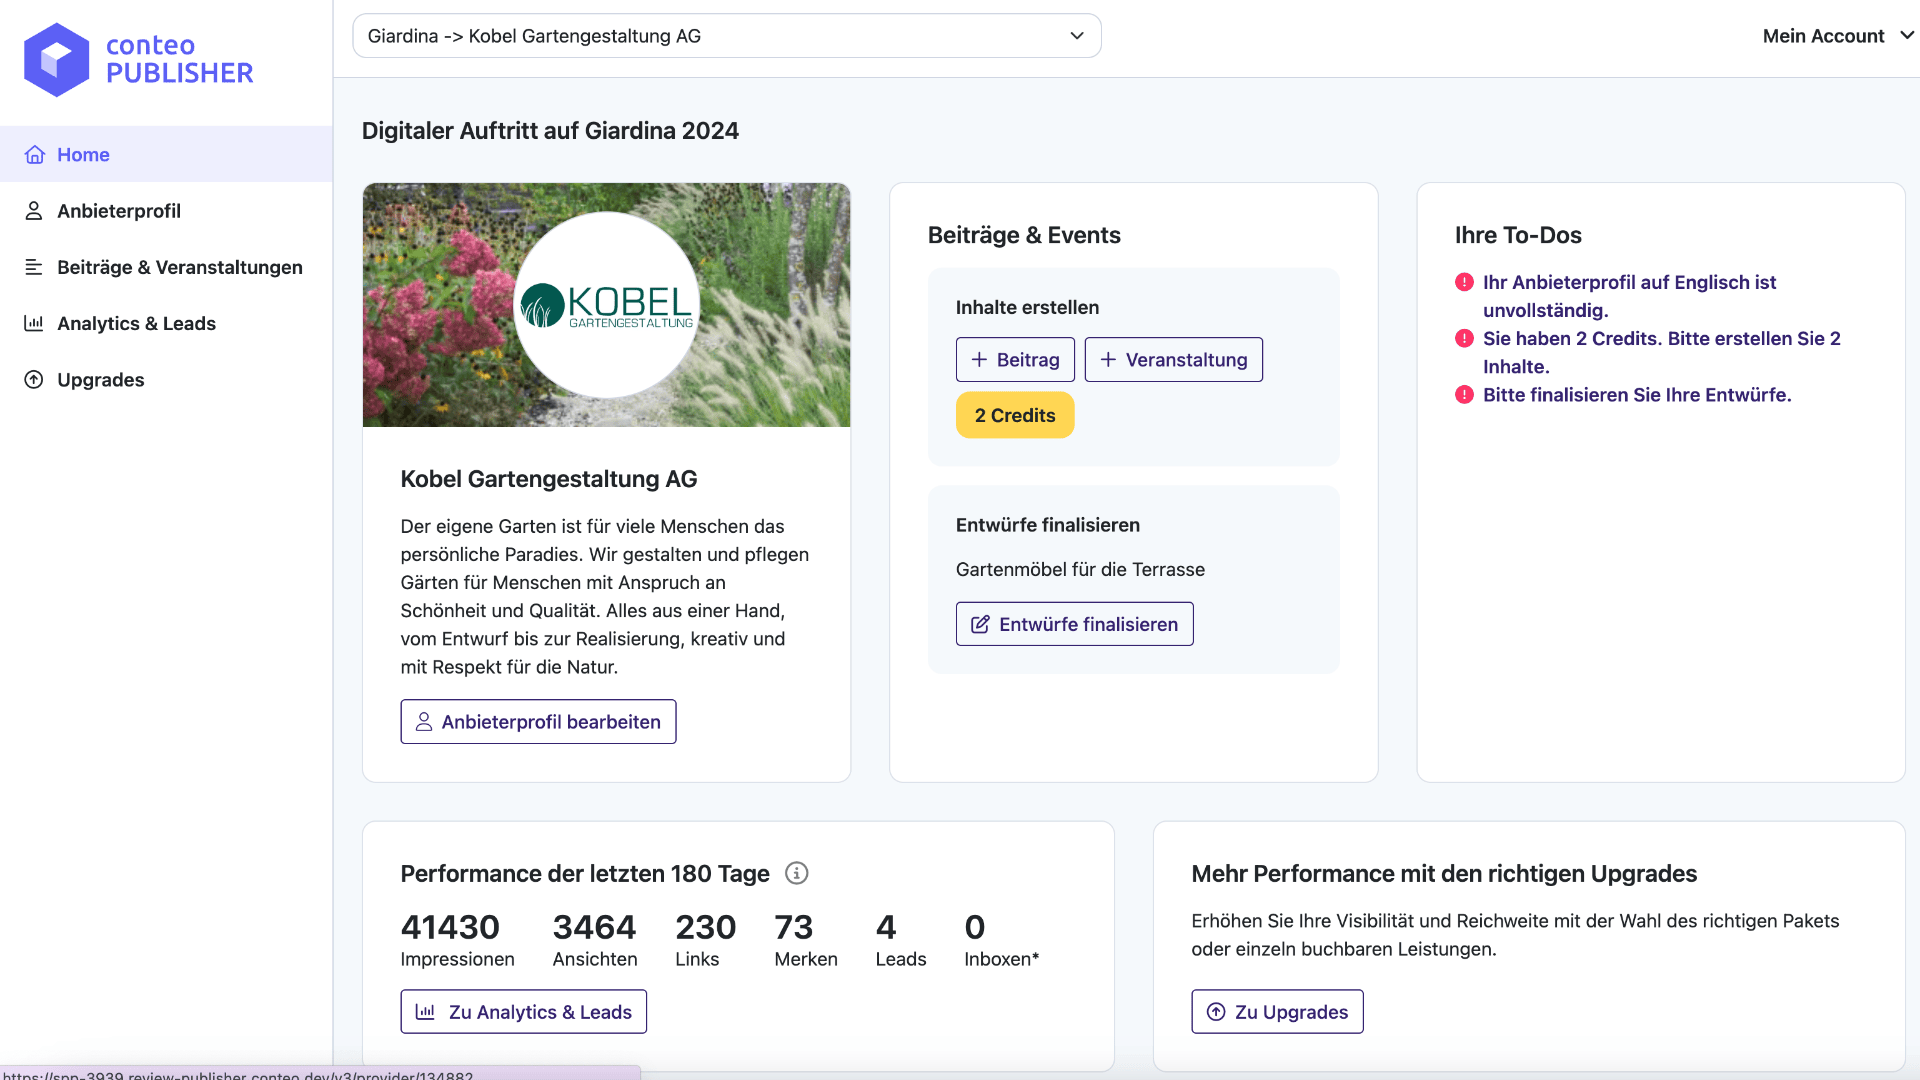Click the Anbieterprofil person icon in sidebar

pos(34,211)
